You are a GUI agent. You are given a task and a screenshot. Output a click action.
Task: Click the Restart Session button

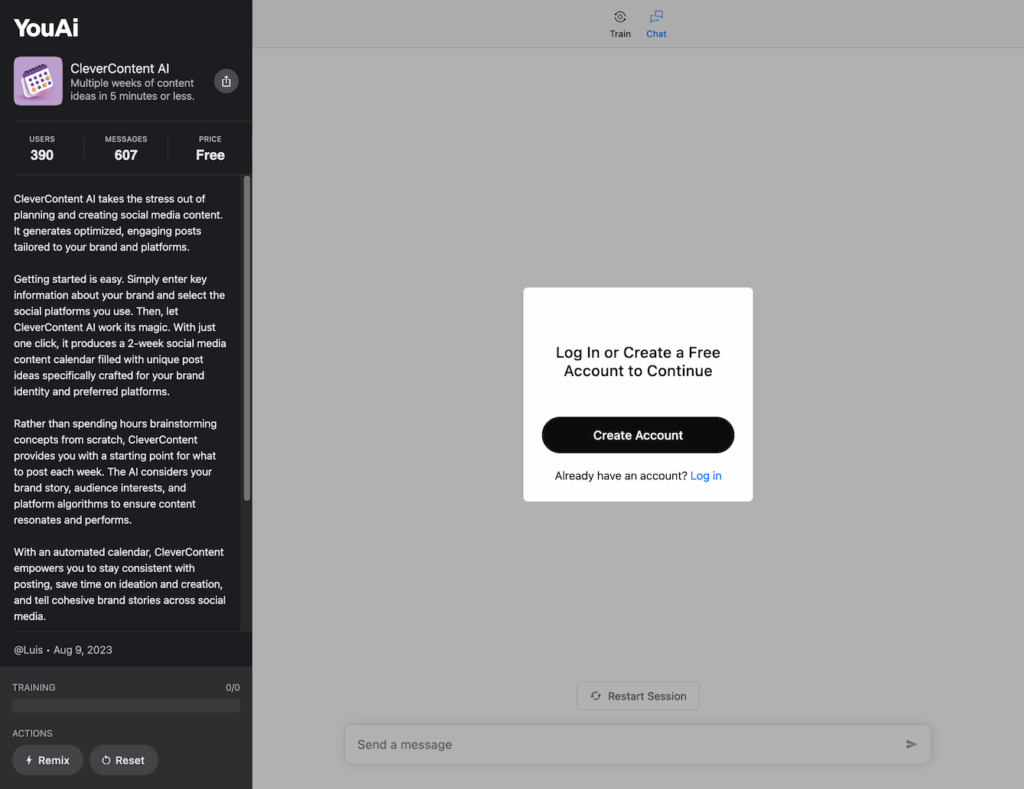coord(638,696)
